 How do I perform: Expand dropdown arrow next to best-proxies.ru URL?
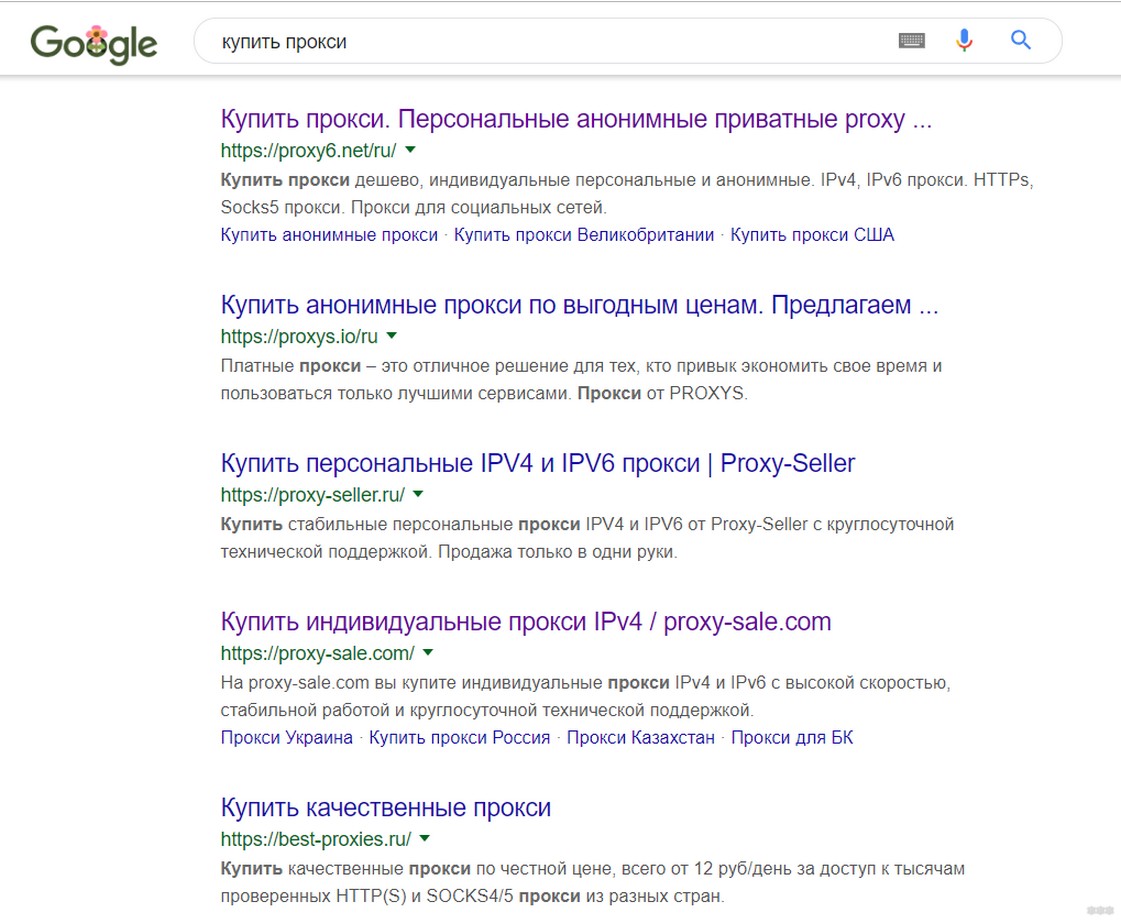click(425, 838)
